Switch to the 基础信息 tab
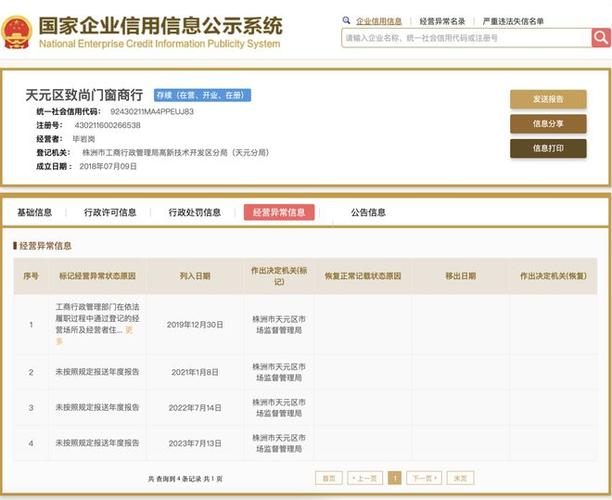Screen dimensions: 612x500 [x=34, y=212]
